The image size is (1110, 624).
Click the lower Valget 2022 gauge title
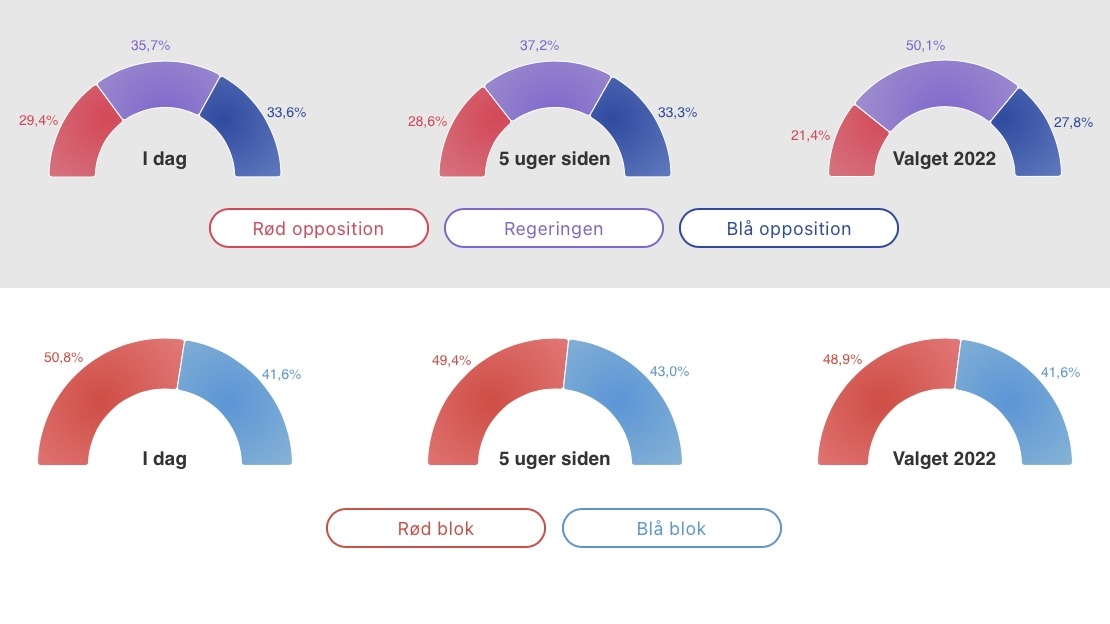coord(944,458)
